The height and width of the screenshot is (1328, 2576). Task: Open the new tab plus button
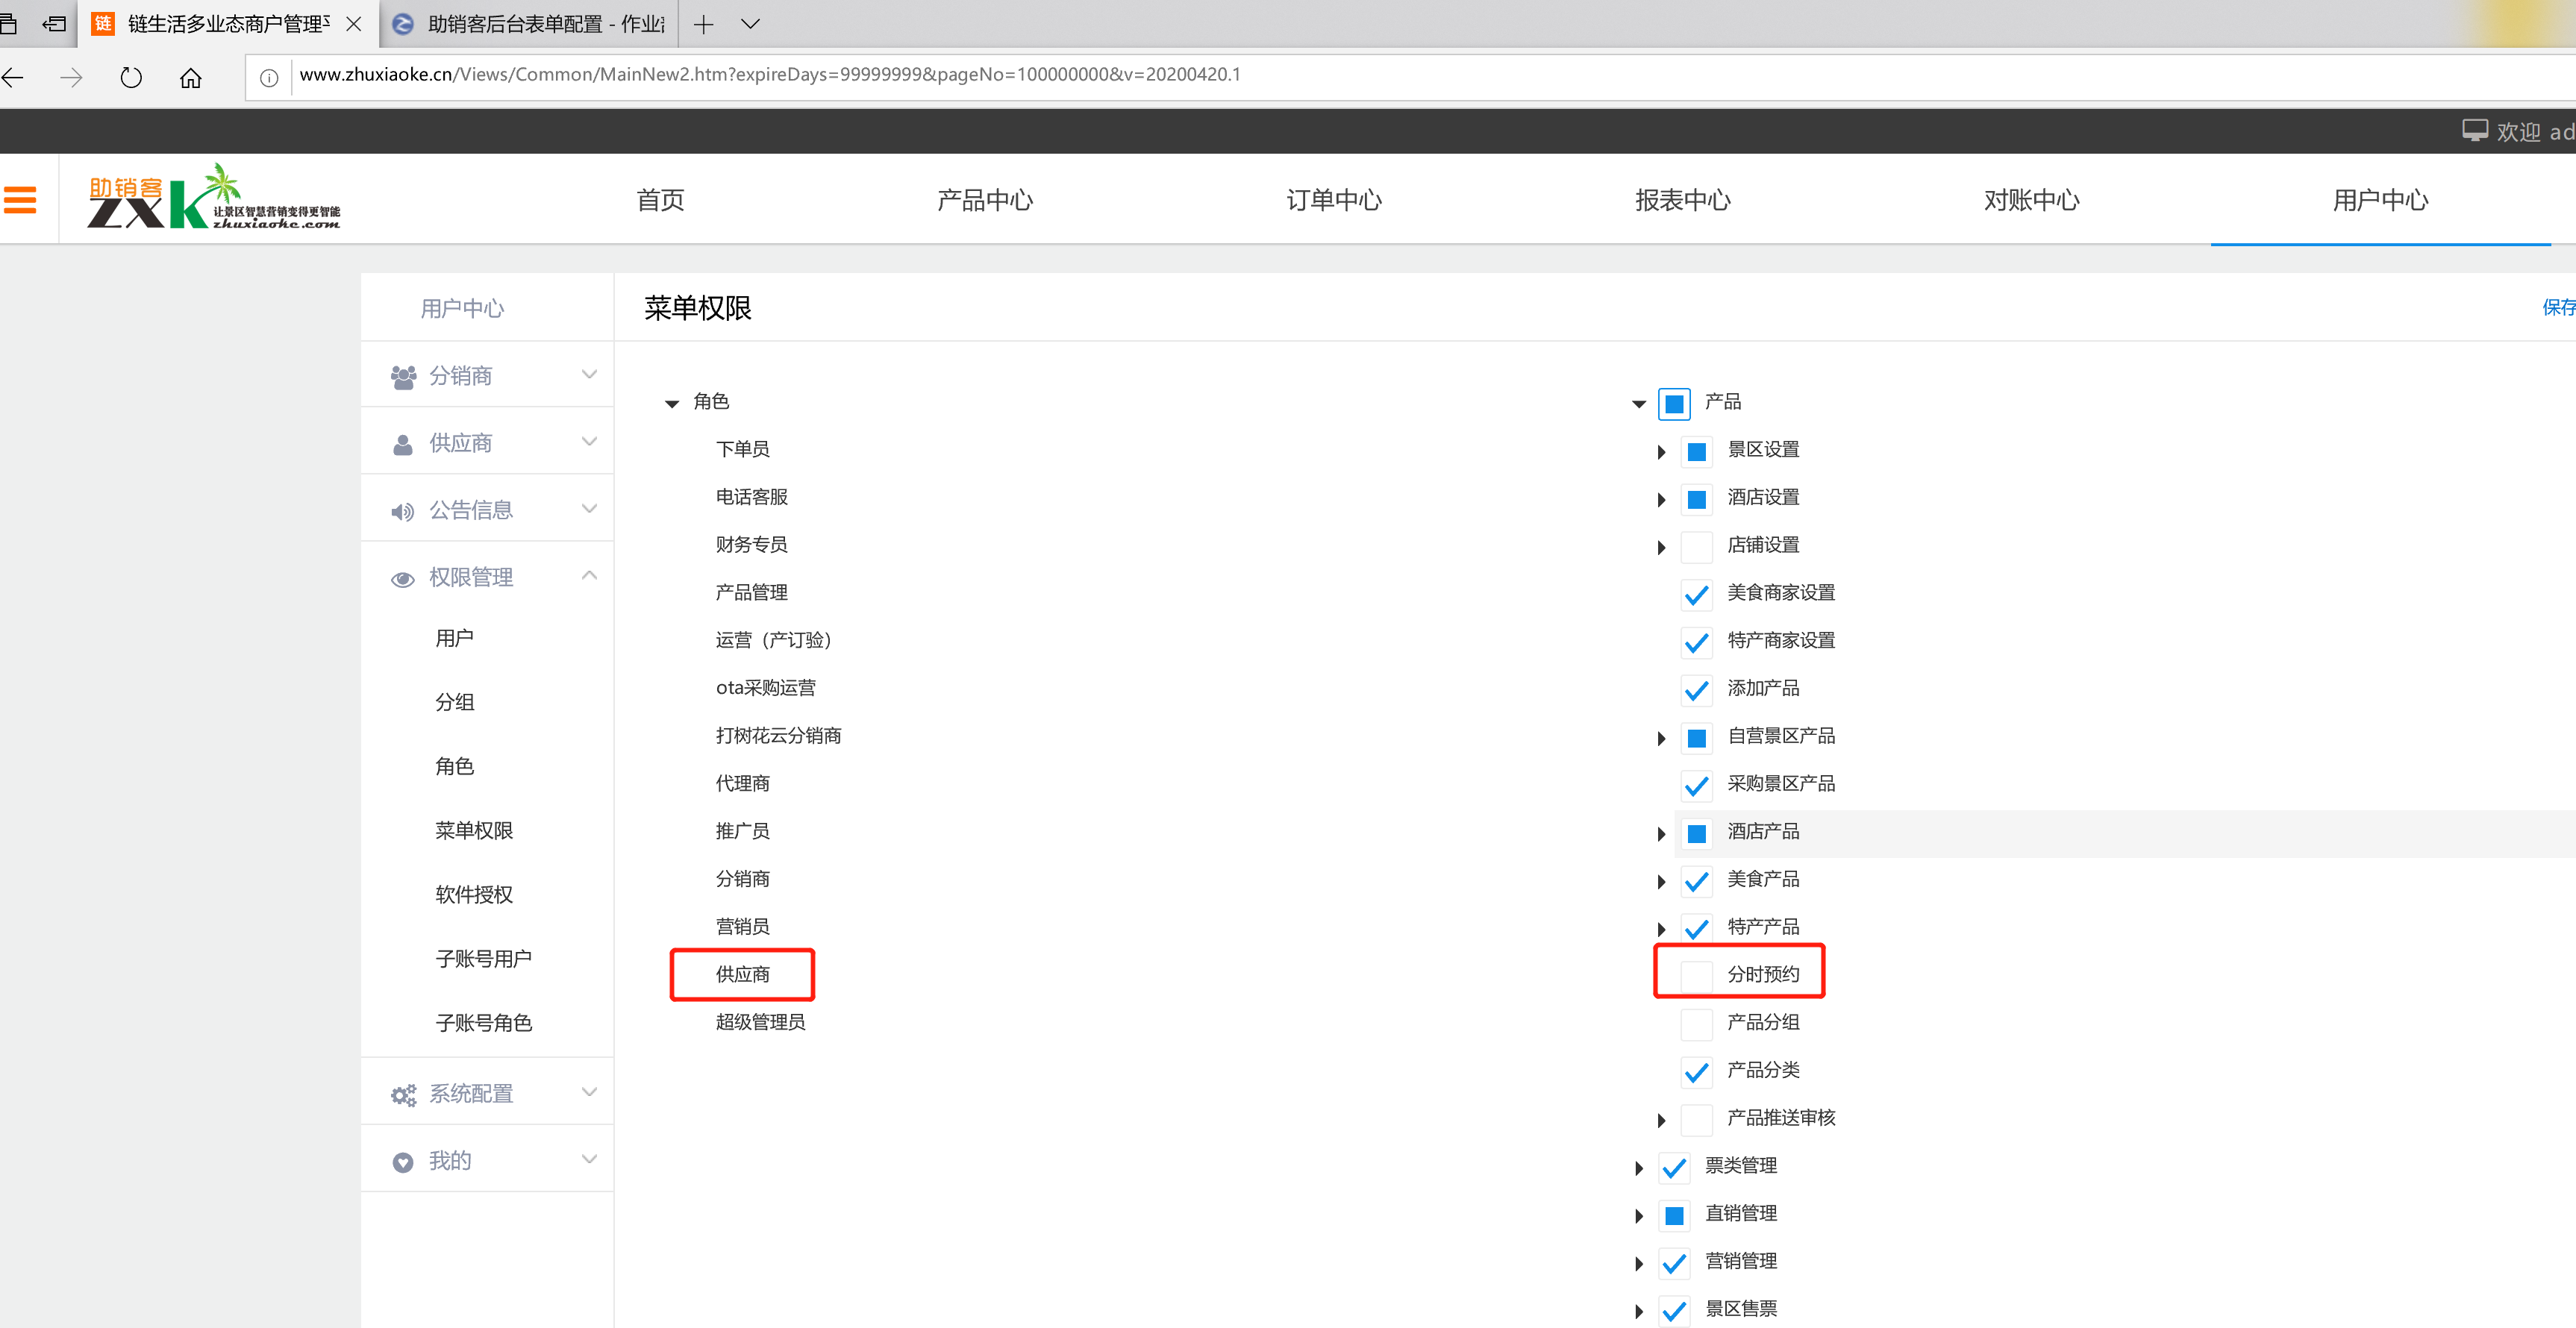tap(703, 24)
